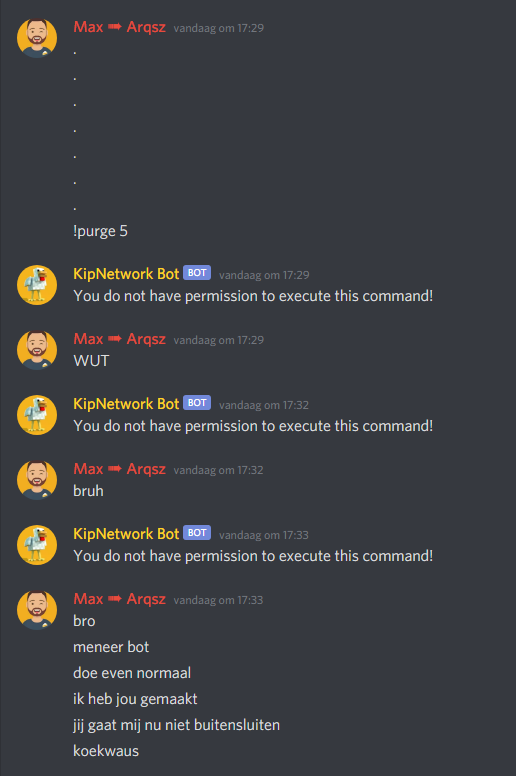The width and height of the screenshot is (516, 776).
Task: Click the BOT badge at 17:33
Action: [197, 533]
